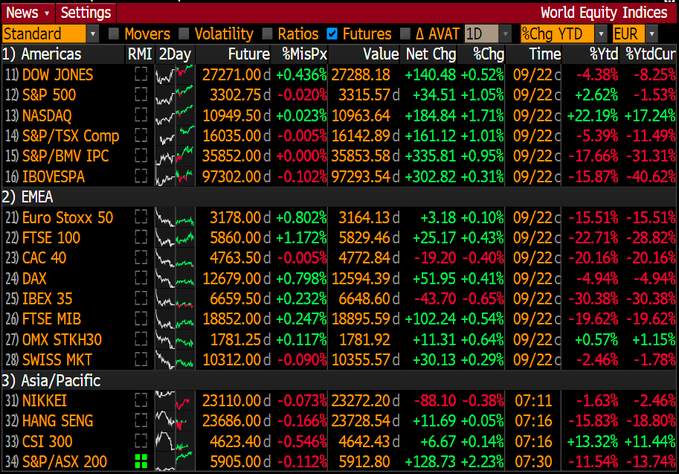Expand the EUR currency dropdown arrow
The image size is (679, 474).
click(x=652, y=34)
